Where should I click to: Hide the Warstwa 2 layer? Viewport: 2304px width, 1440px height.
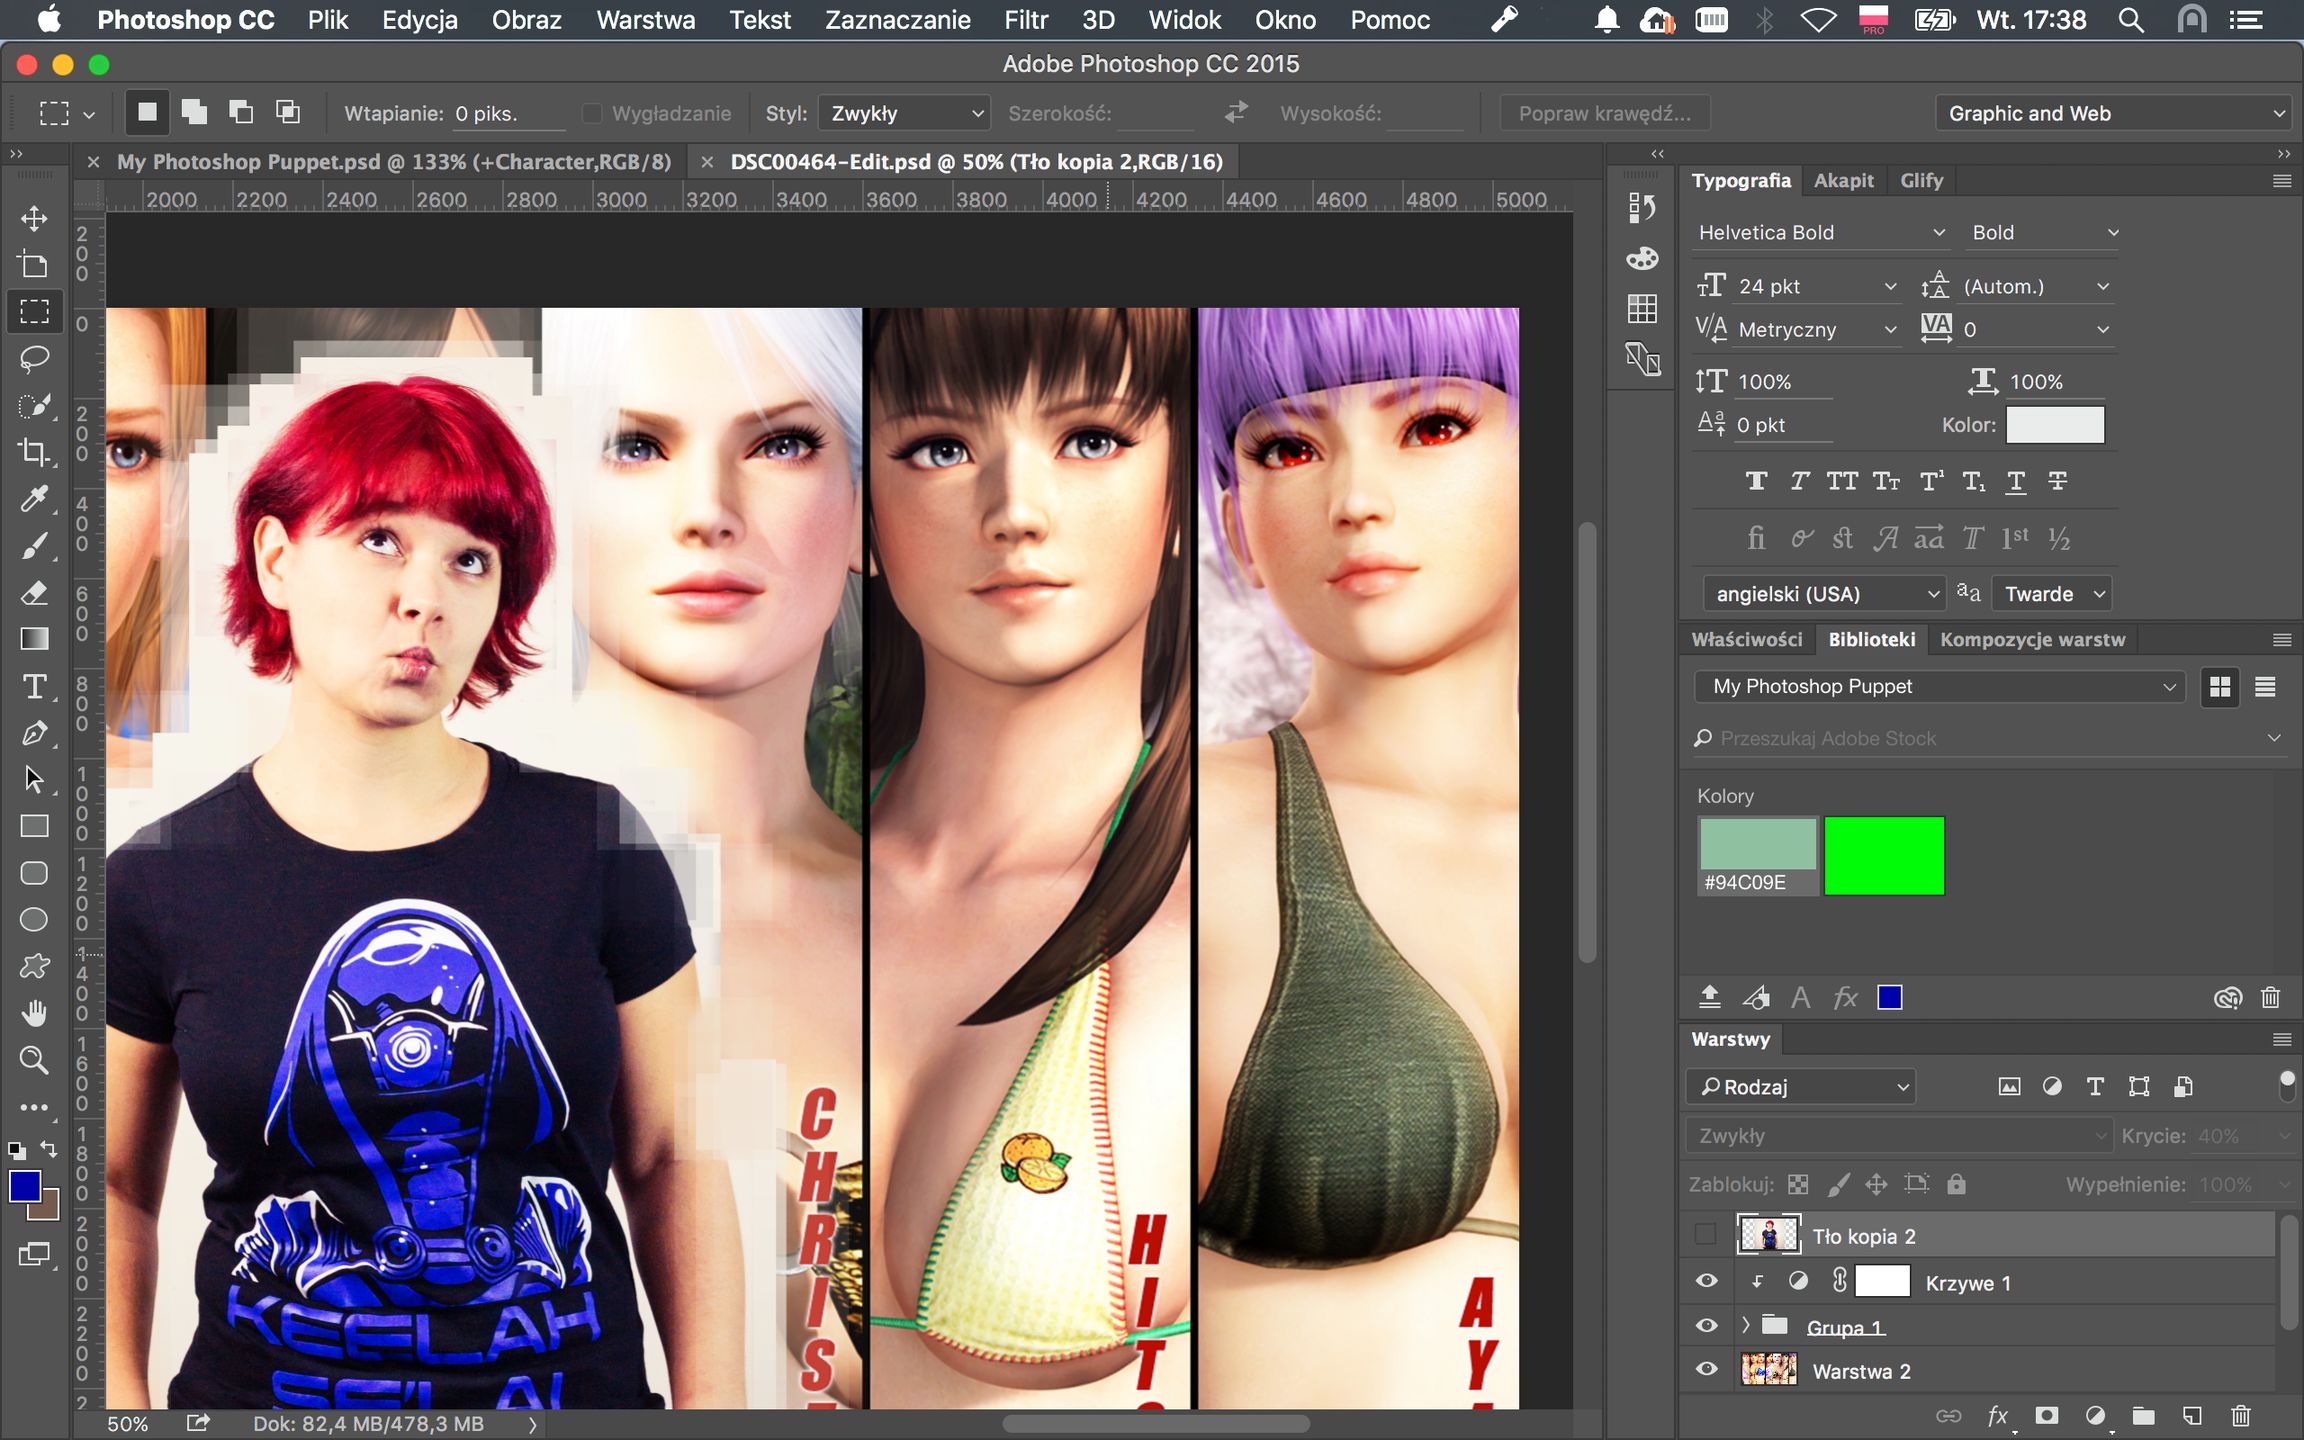1707,1369
